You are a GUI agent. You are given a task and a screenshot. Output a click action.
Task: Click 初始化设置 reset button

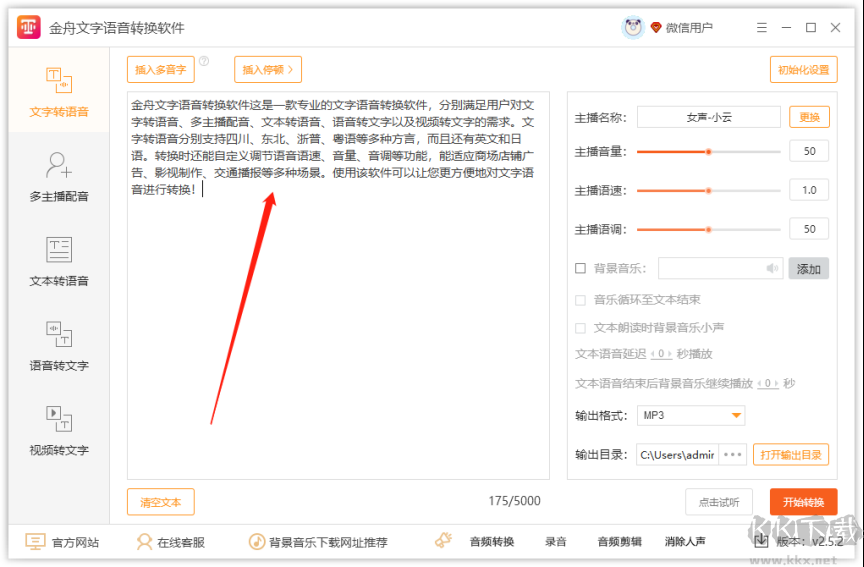click(803, 69)
